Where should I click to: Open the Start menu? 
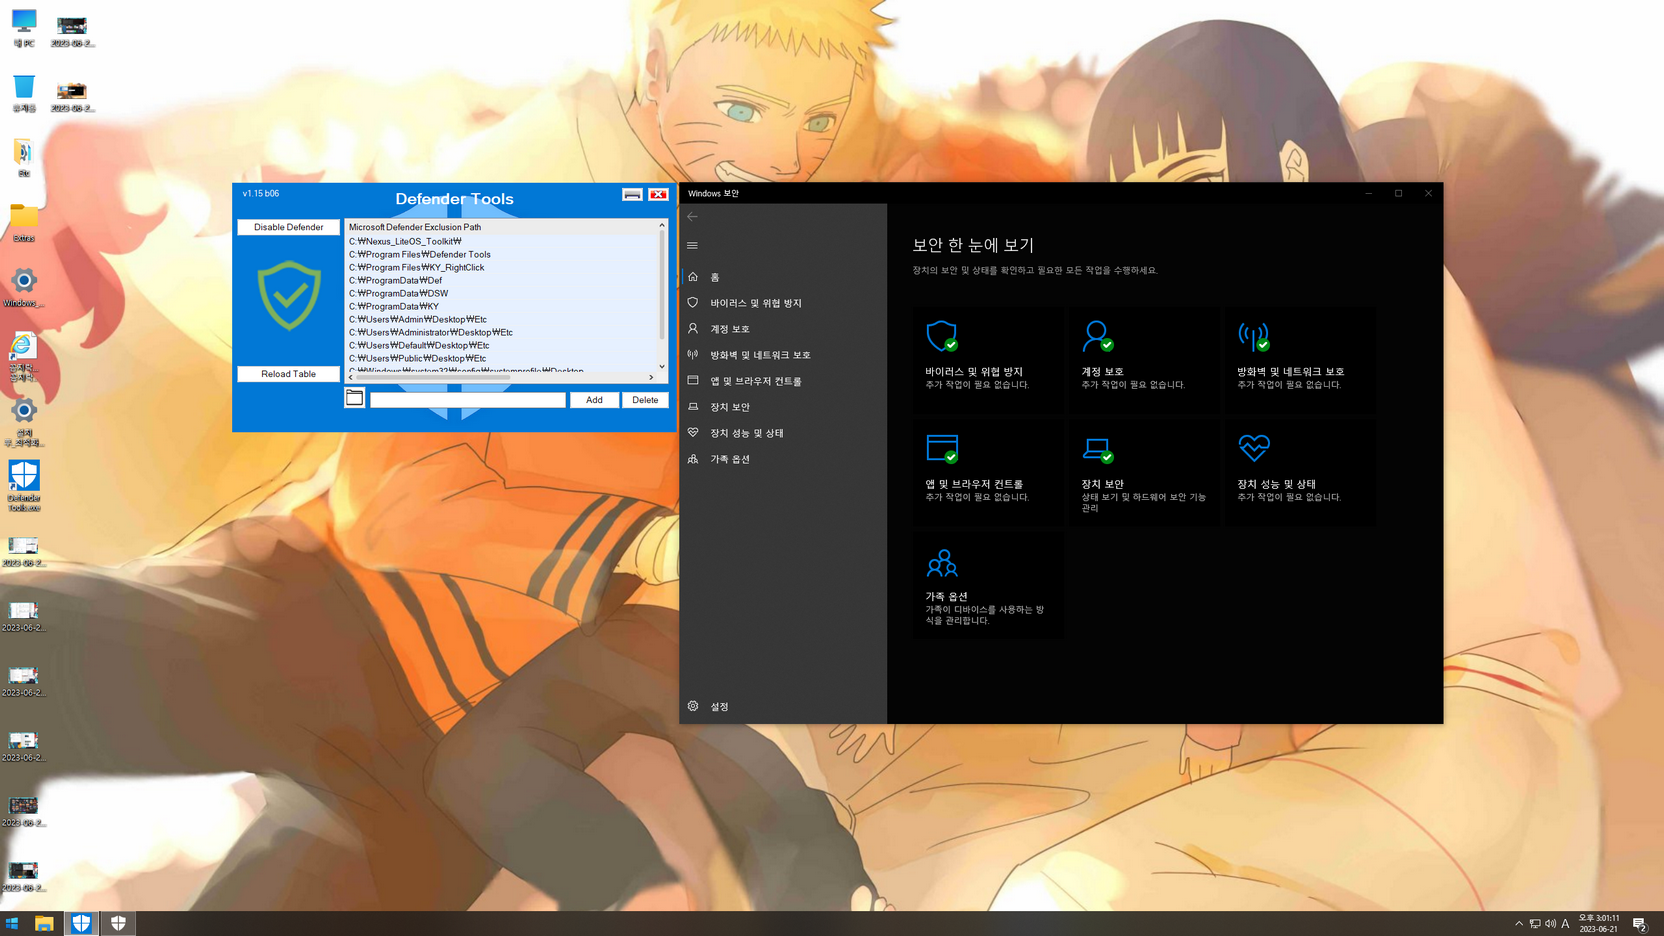click(x=12, y=923)
